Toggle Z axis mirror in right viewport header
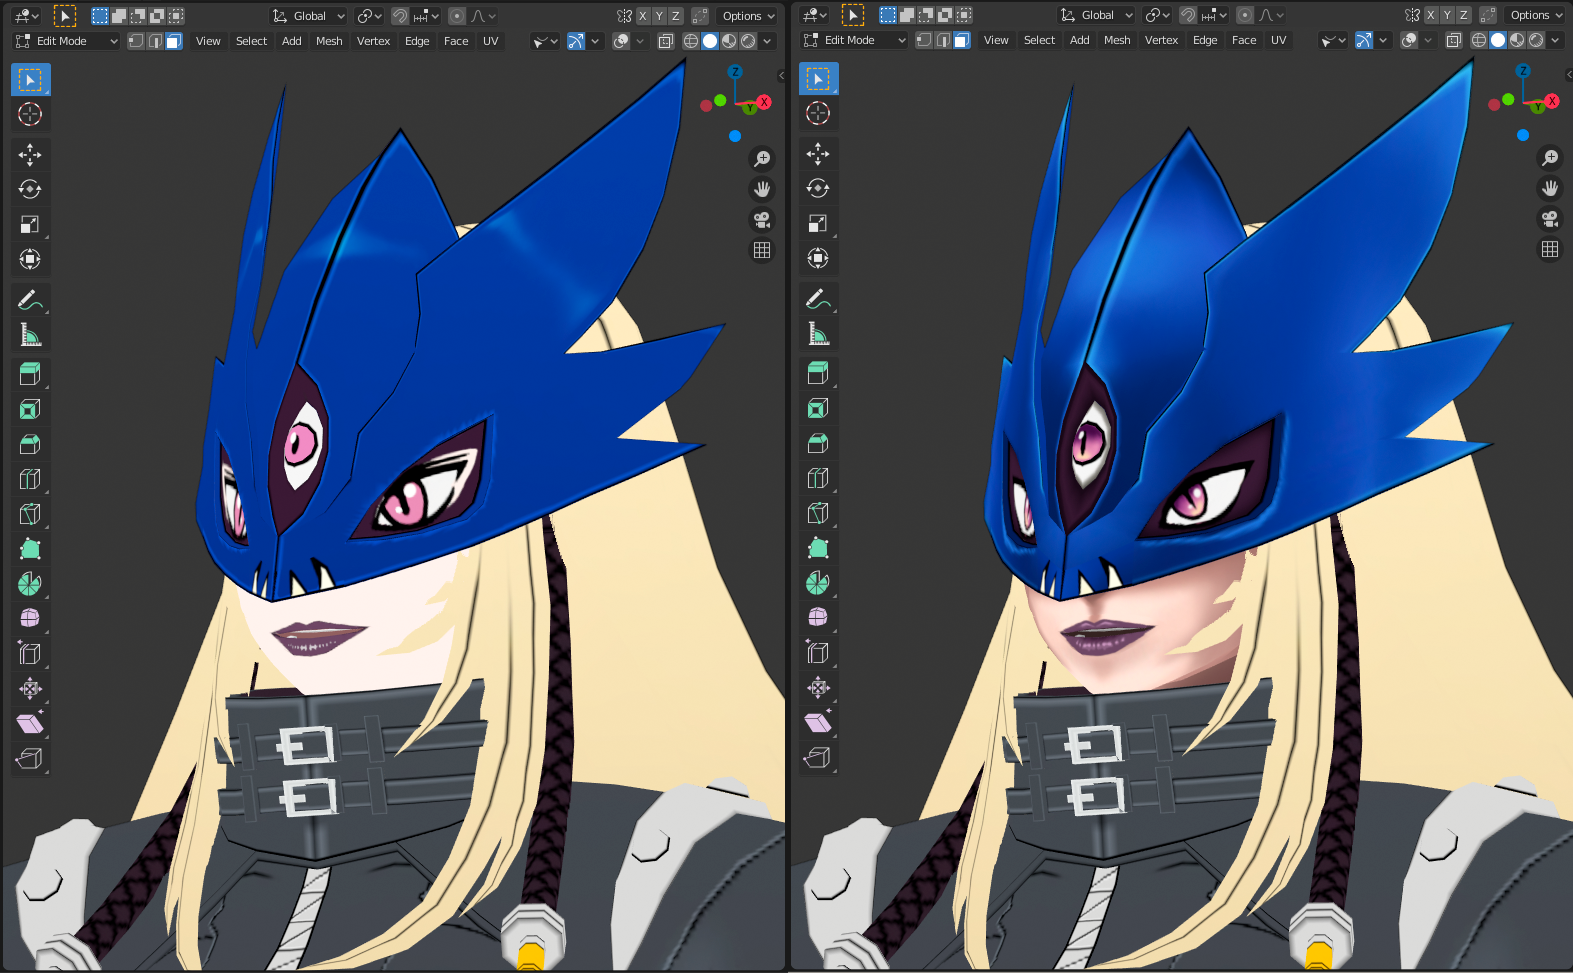This screenshot has height=973, width=1573. (x=1463, y=15)
